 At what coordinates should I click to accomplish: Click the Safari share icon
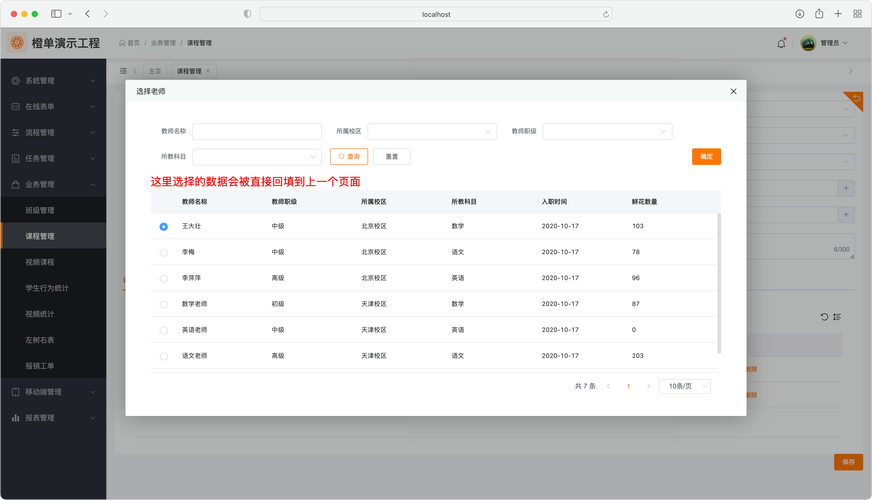click(819, 14)
